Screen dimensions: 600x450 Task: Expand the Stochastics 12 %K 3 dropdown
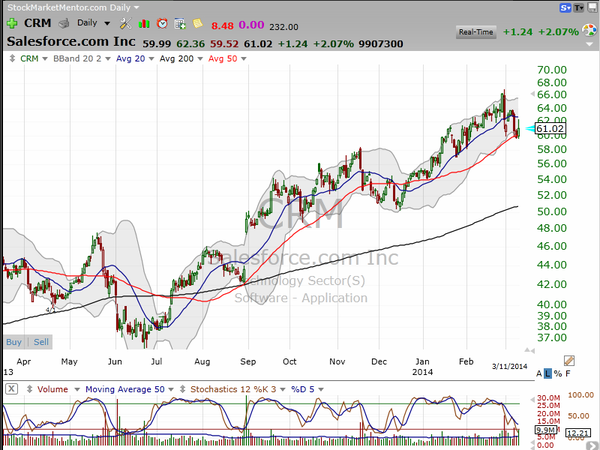(x=282, y=389)
